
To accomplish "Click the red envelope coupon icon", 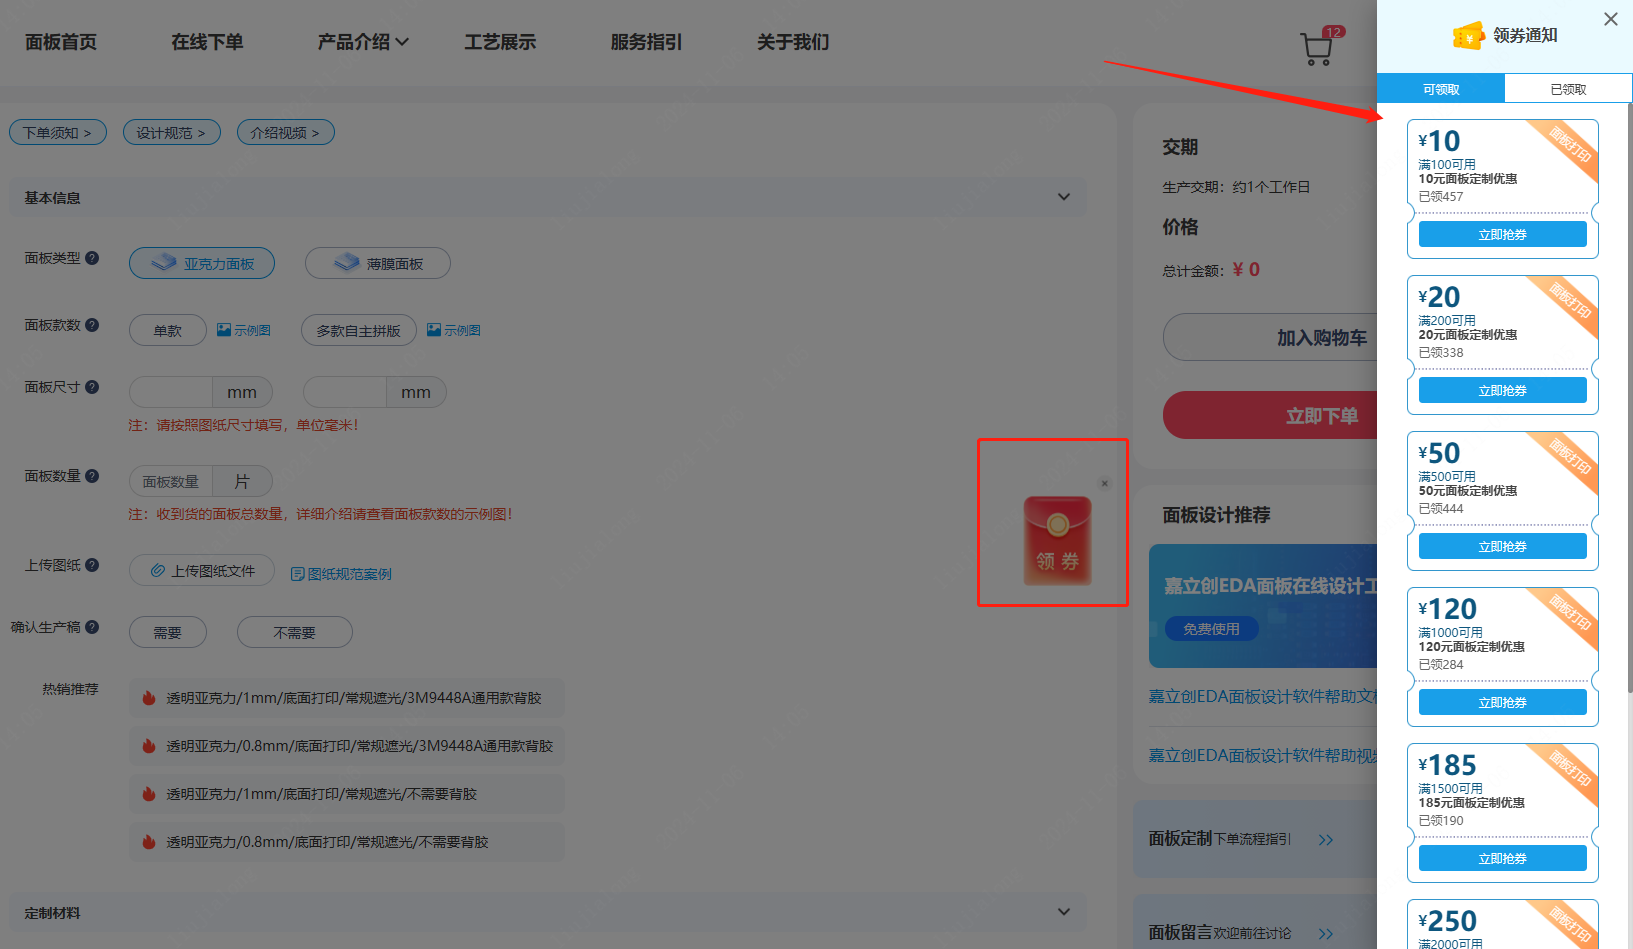I will [1057, 541].
